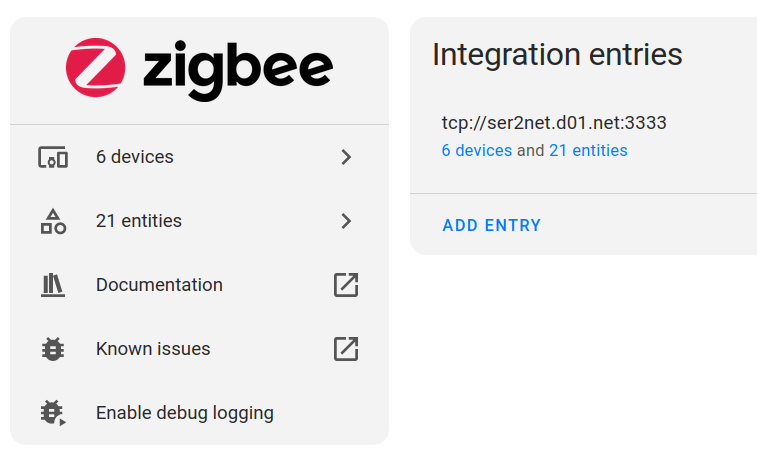Expand the chevron next to 6 devices
The image size is (757, 464).
[346, 157]
